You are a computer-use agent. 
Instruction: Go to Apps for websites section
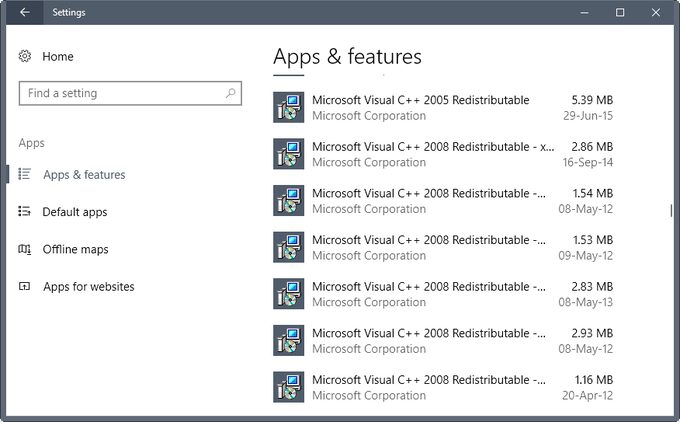tap(88, 287)
